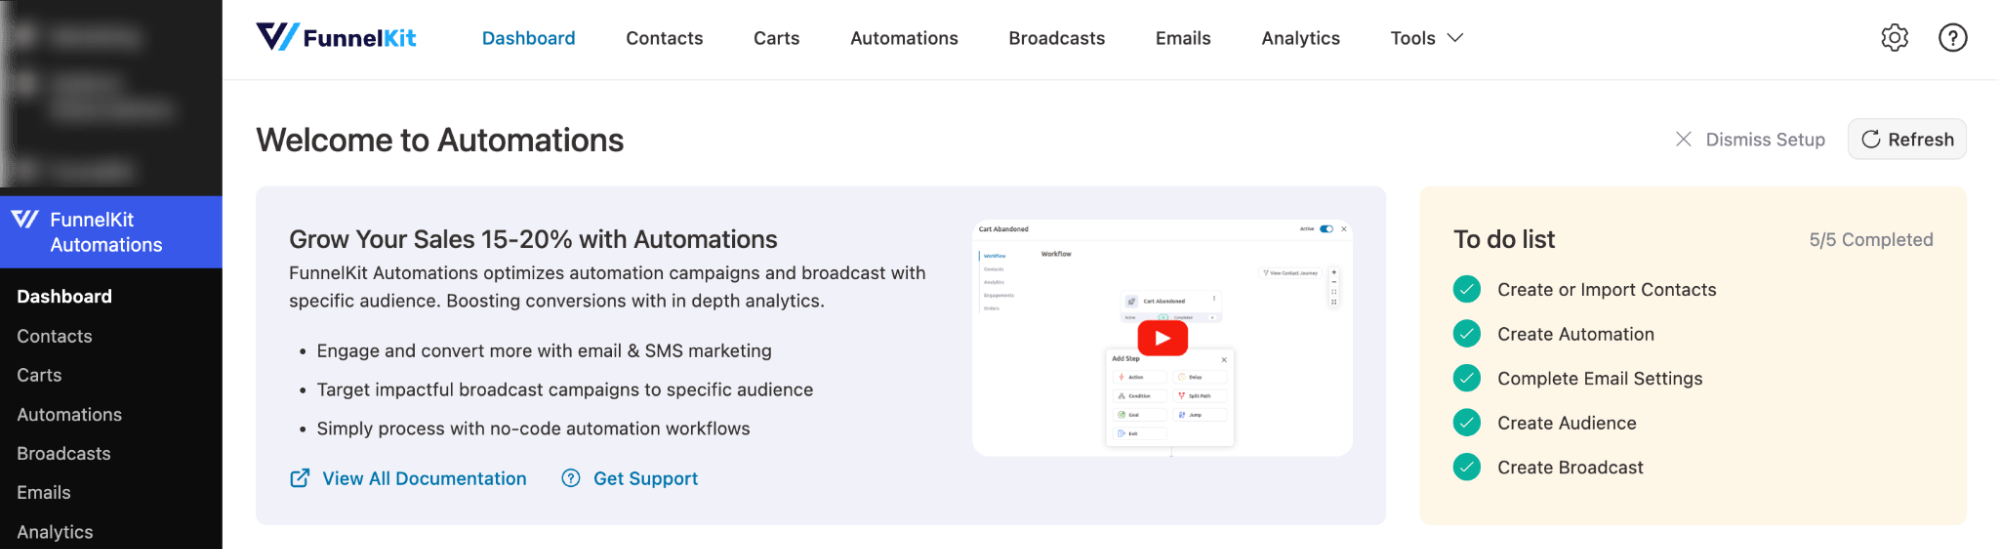Click the 5/5 Completed status text
Image resolution: width=1999 pixels, height=549 pixels.
[x=1870, y=239]
